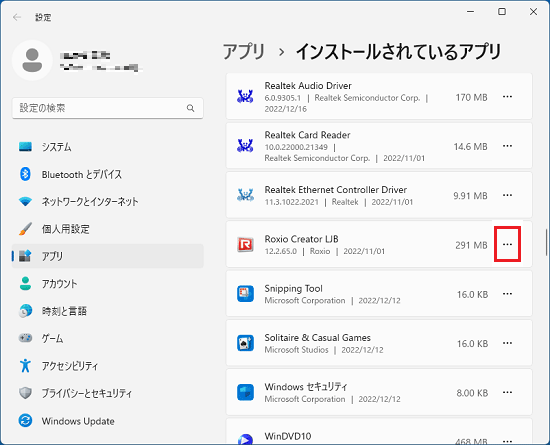The height and width of the screenshot is (445, 550).
Task: Click the アプリ breadcrumb link
Action: (244, 52)
